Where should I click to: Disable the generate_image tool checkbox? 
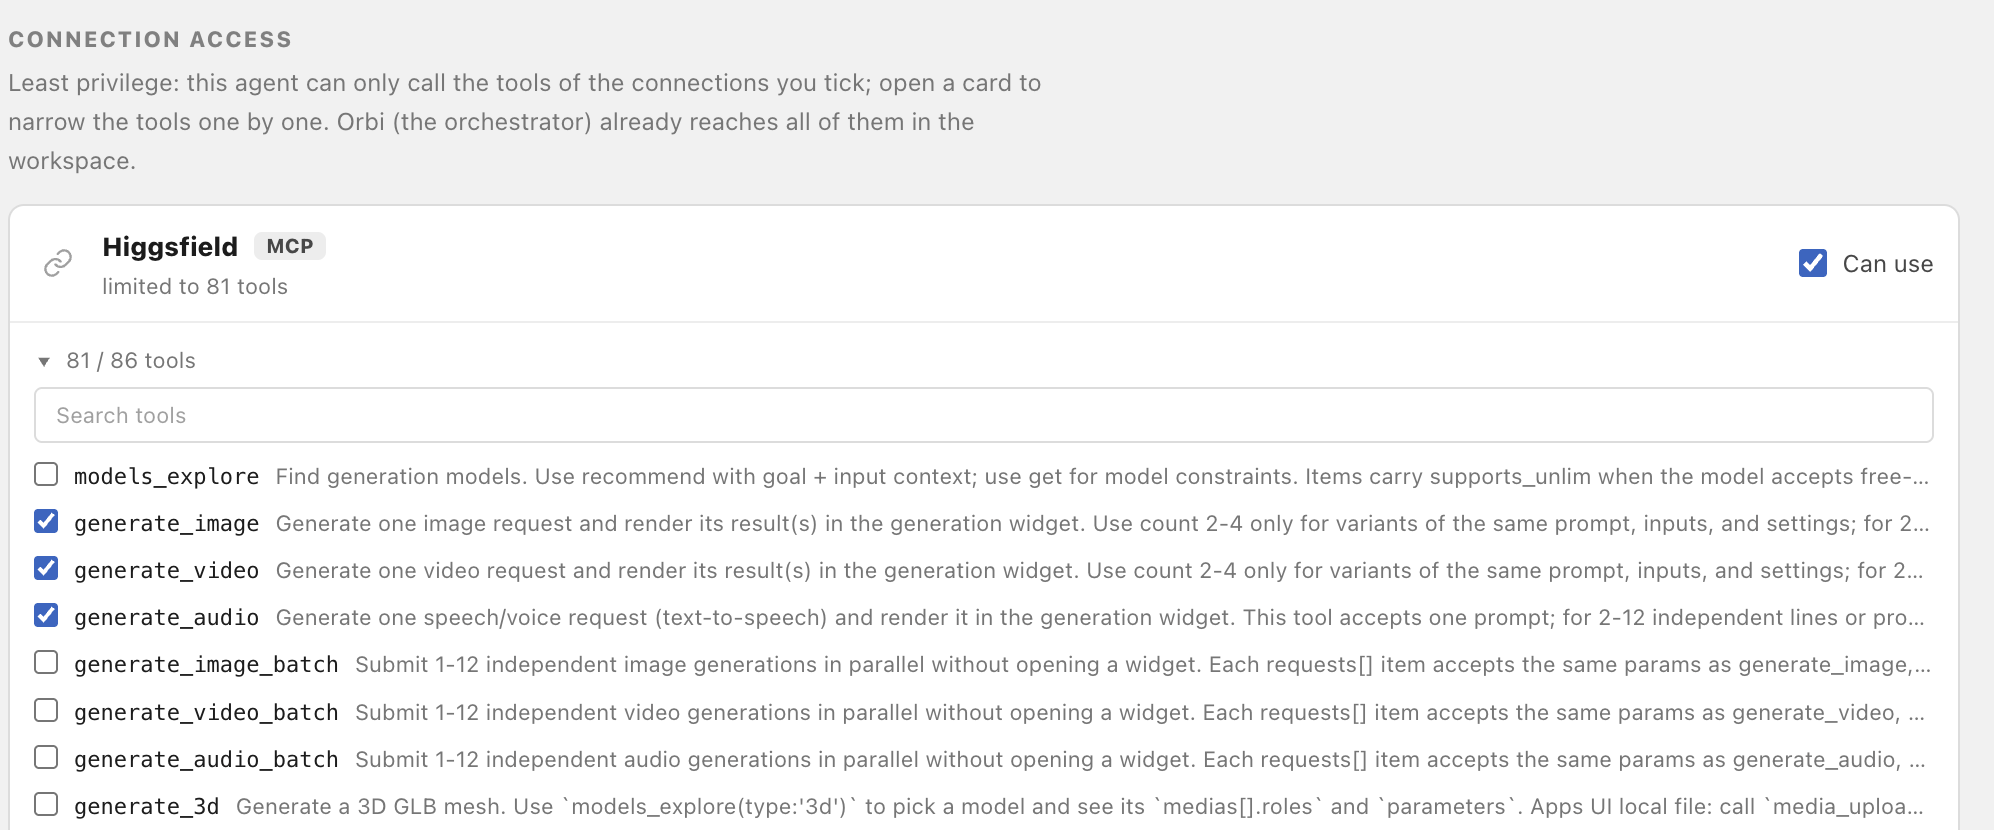point(46,521)
